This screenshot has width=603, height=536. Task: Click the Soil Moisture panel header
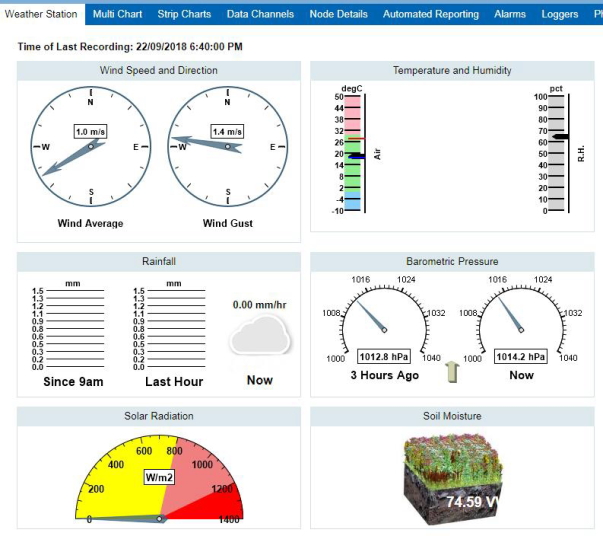pos(452,416)
